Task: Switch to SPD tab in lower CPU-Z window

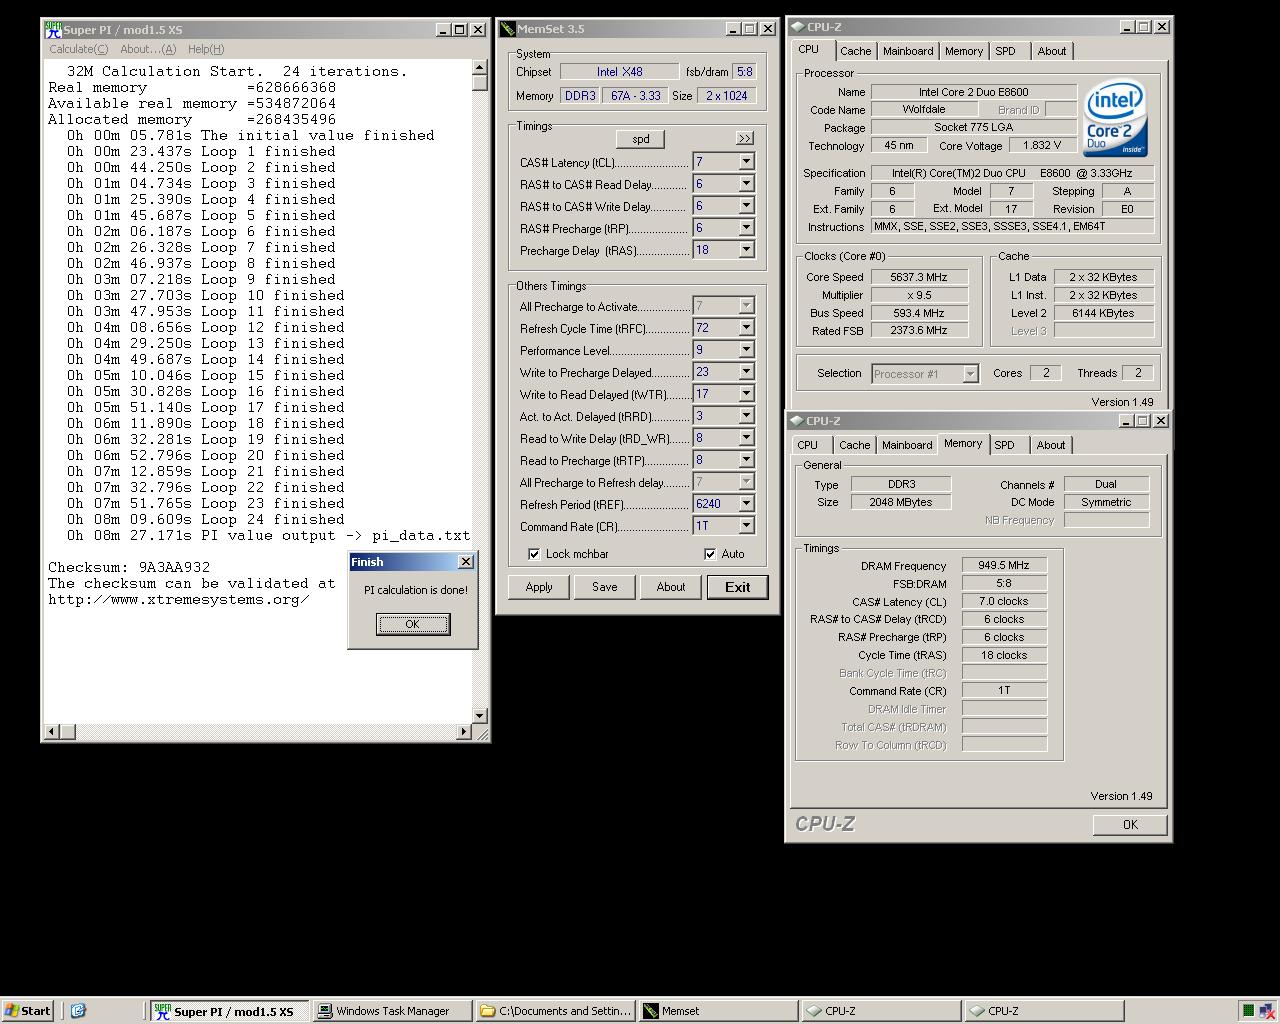Action: coord(1004,445)
